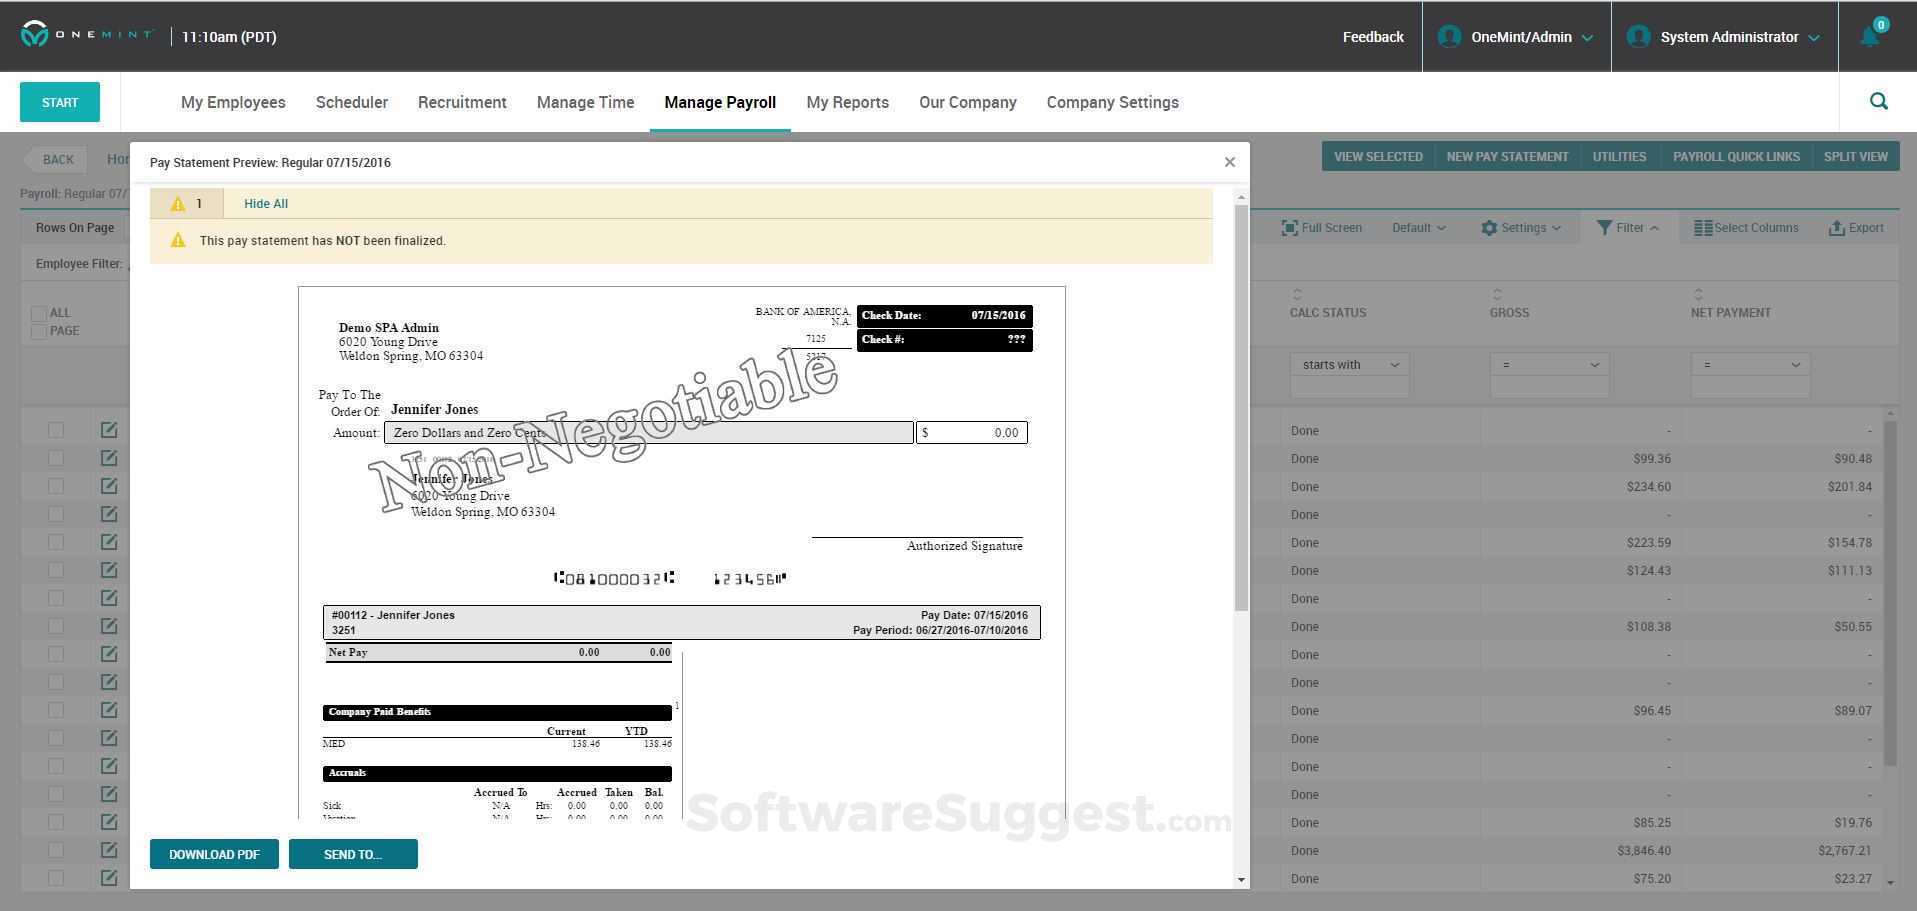
Task: Click the Select Columns icon
Action: coord(1703,228)
